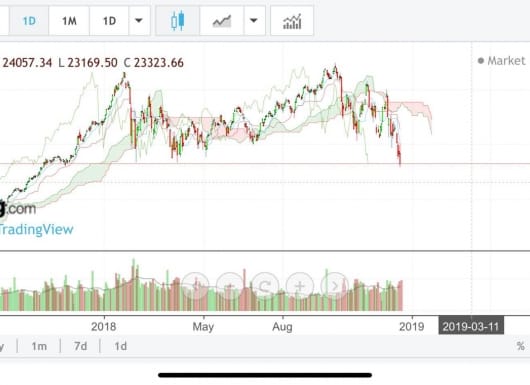This screenshot has width=530, height=385.
Task: Click the horizontal price level line
Action: click(x=265, y=164)
